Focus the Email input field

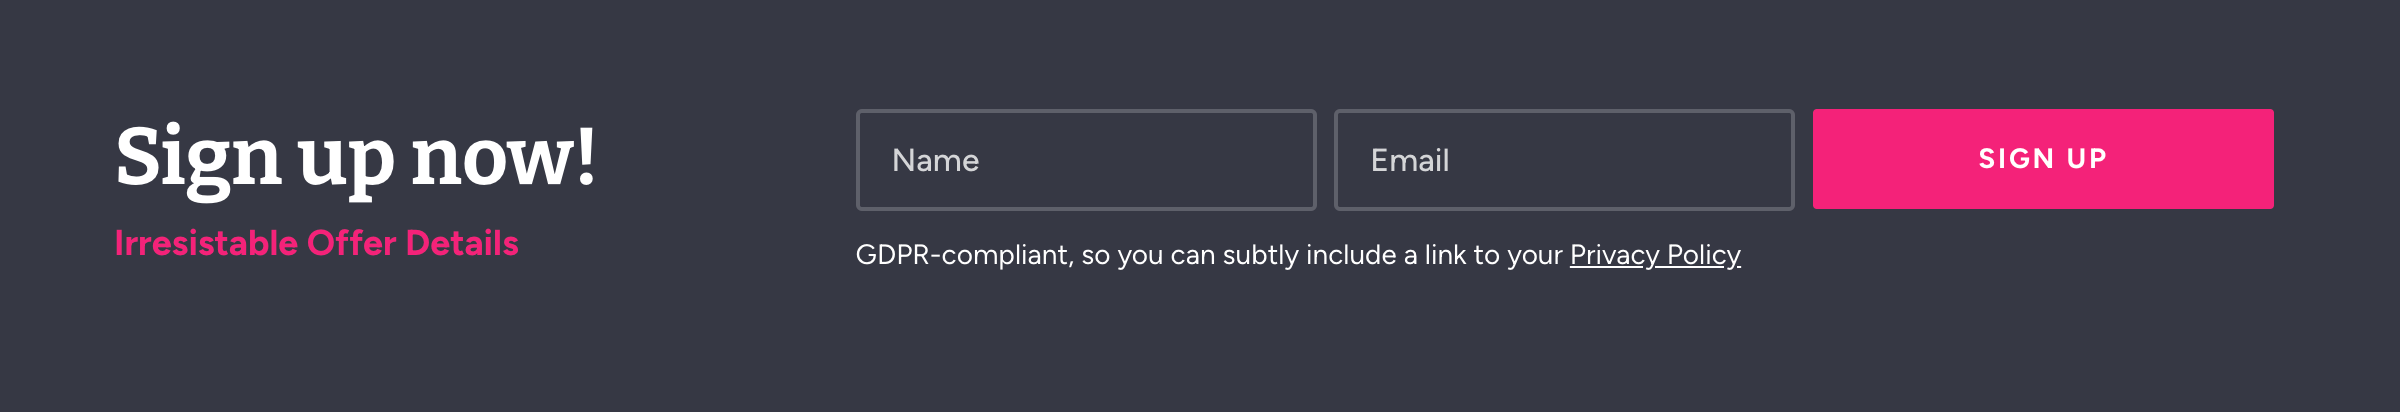1564,160
